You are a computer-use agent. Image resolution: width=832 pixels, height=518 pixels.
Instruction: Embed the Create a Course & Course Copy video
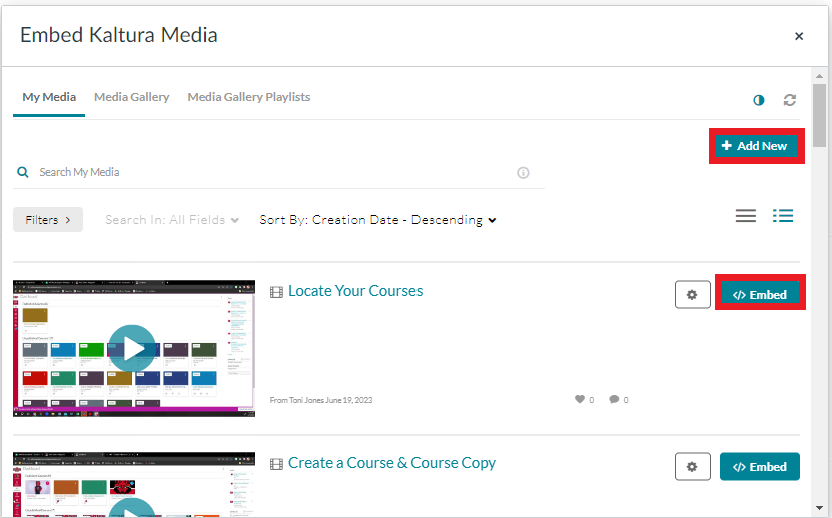pos(760,467)
